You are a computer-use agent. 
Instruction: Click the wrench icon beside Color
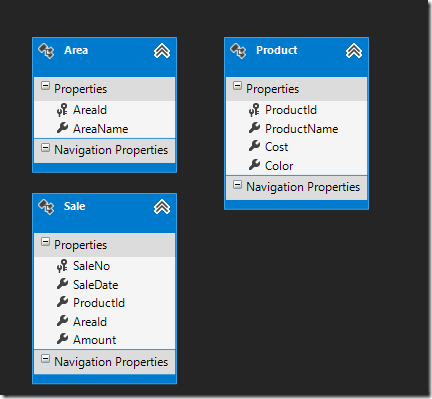tap(254, 164)
